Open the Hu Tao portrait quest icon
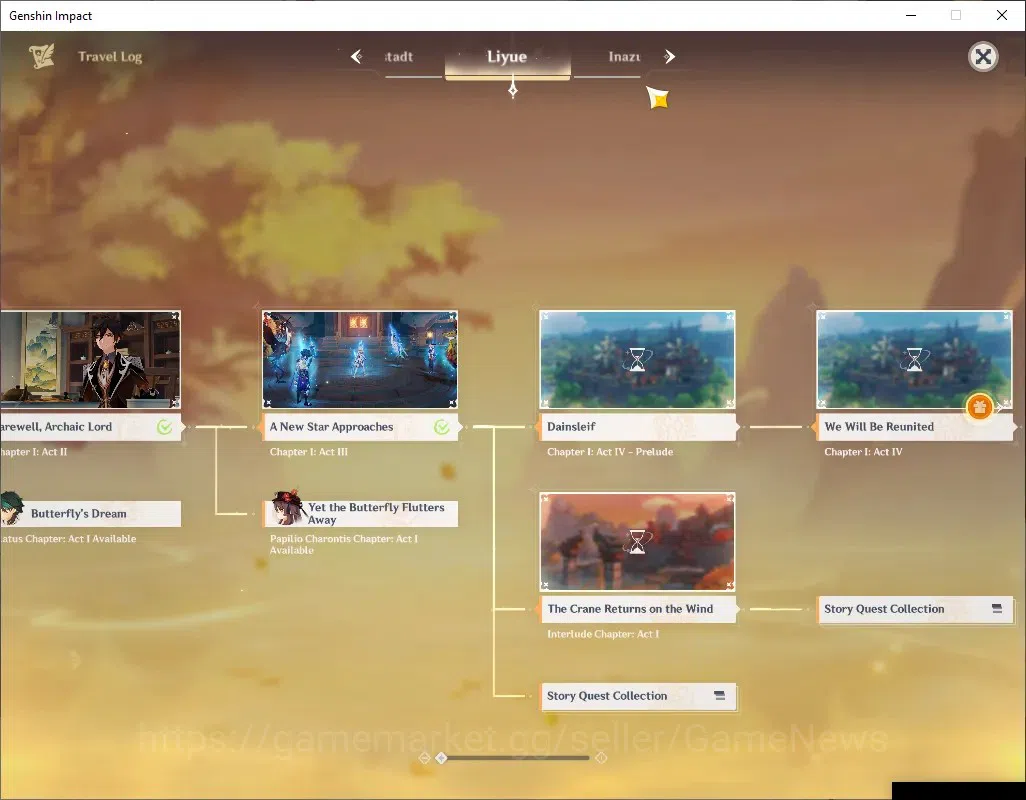This screenshot has height=800, width=1026. click(287, 508)
